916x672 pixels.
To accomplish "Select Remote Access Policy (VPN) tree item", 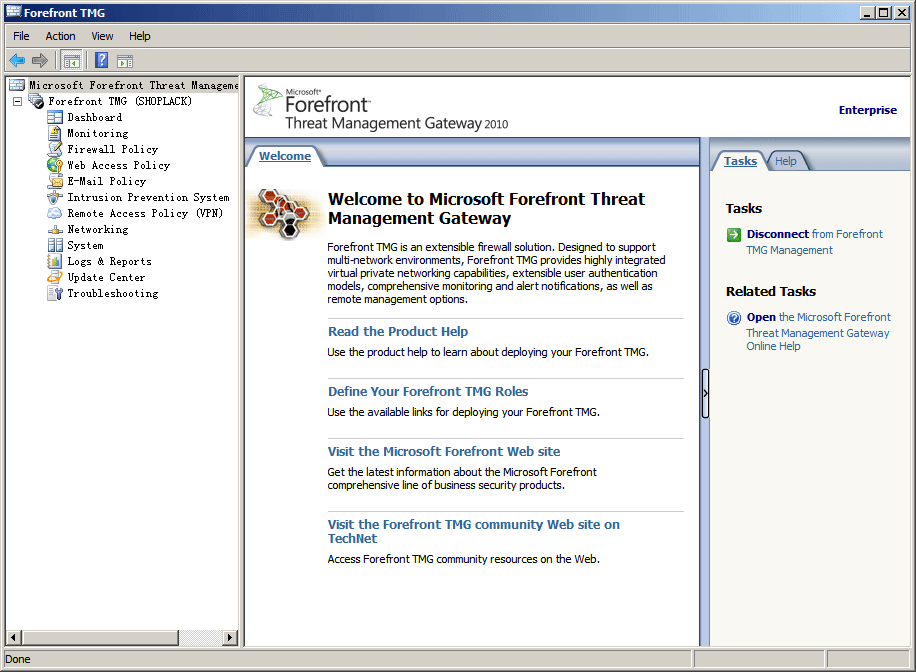I will tap(145, 213).
